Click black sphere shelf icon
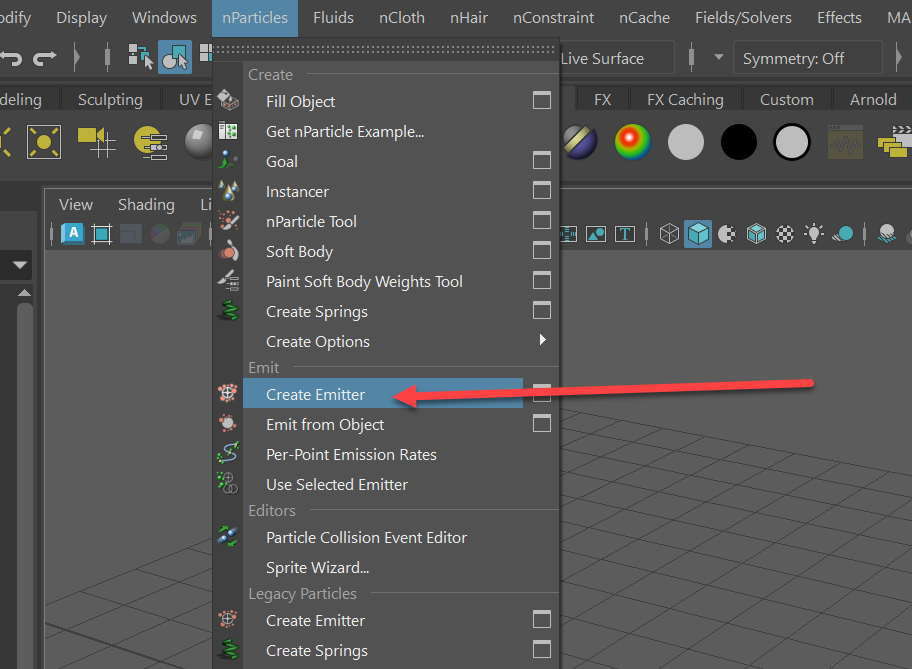The height and width of the screenshot is (669, 912). point(739,142)
